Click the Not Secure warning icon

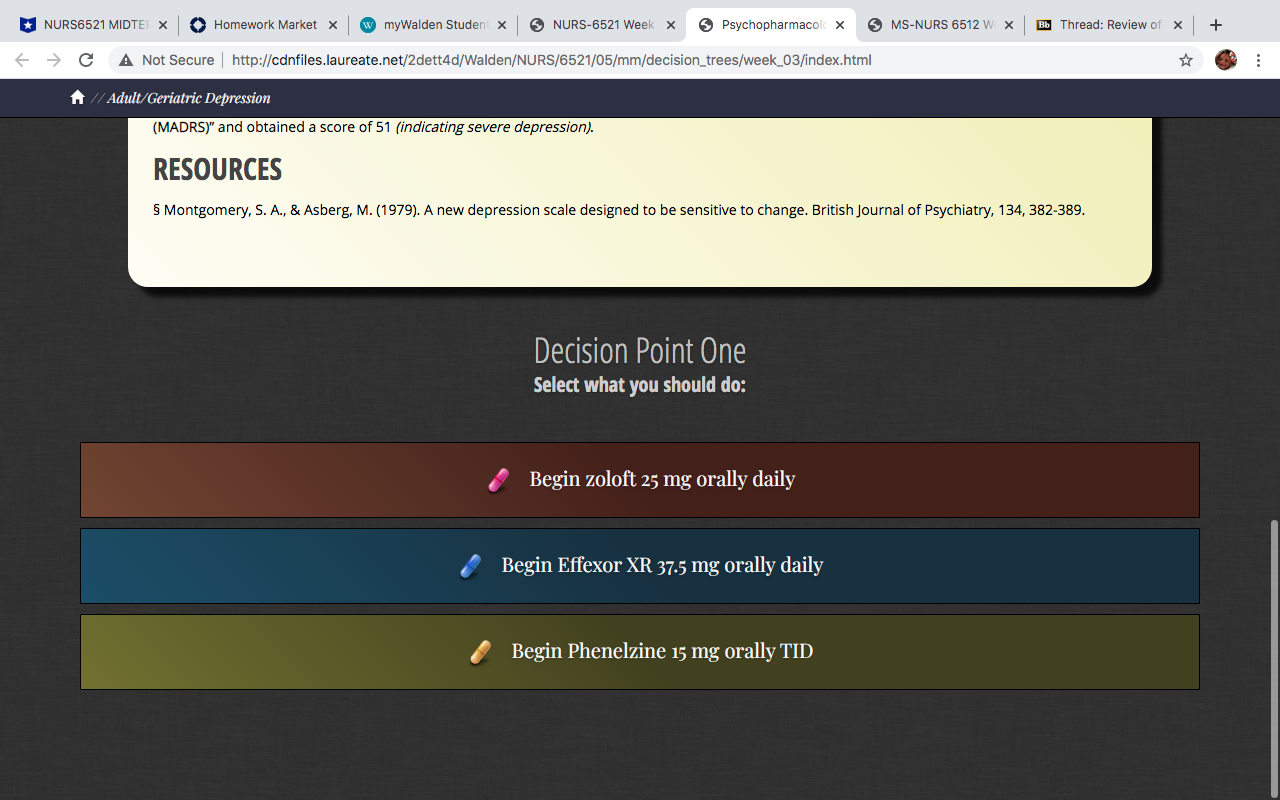[x=126, y=60]
